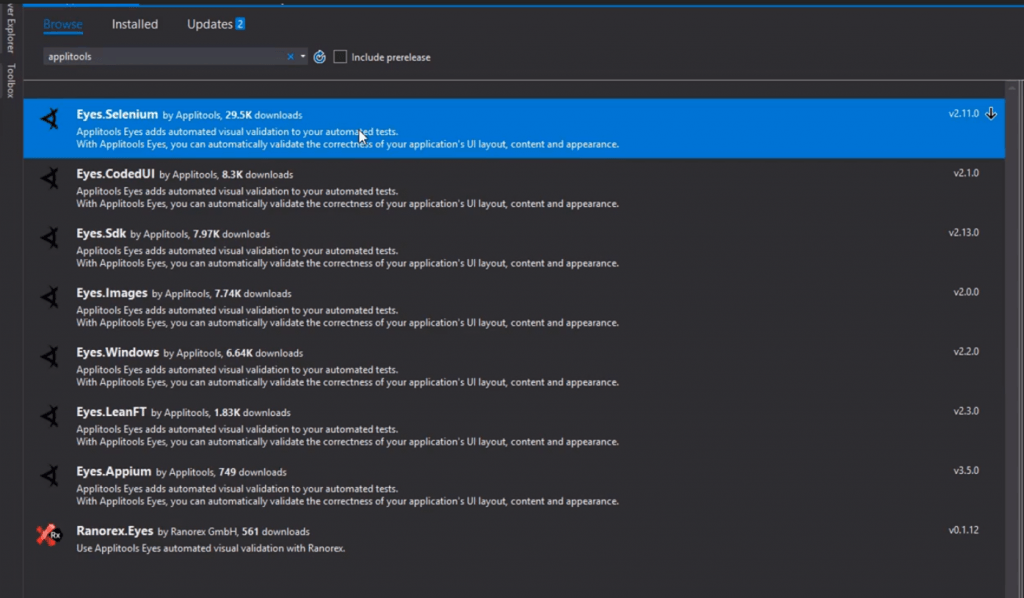1024x598 pixels.
Task: Click the v2.3.0 version label
Action: pos(966,411)
